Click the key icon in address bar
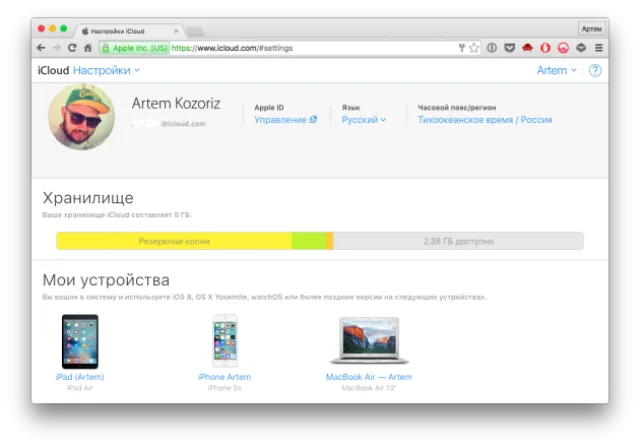The height and width of the screenshot is (448, 640). click(462, 48)
